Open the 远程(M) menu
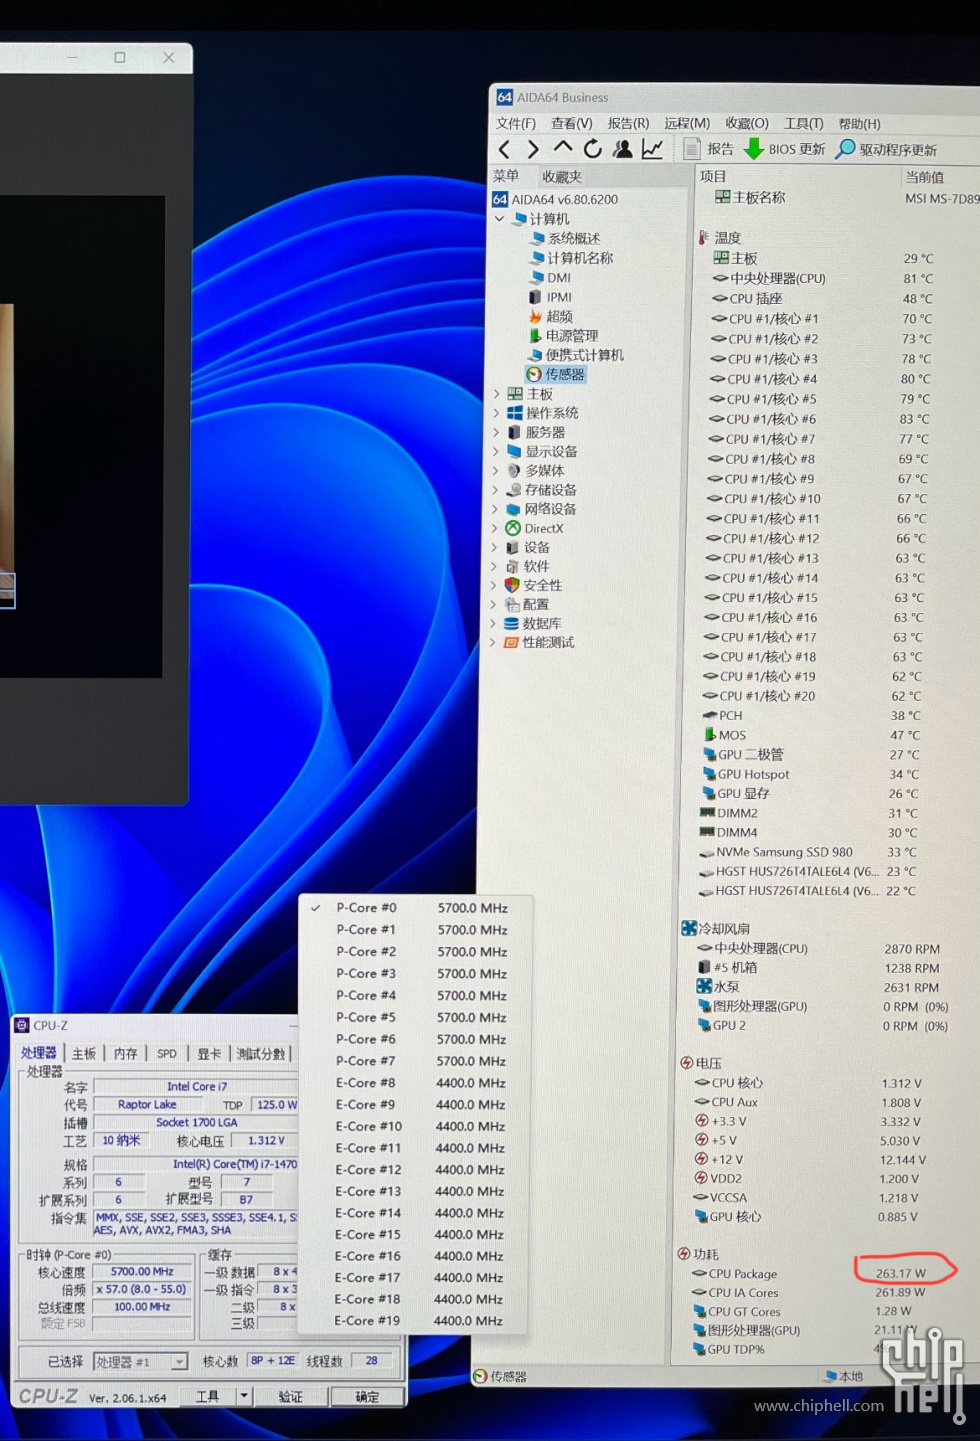 (687, 123)
